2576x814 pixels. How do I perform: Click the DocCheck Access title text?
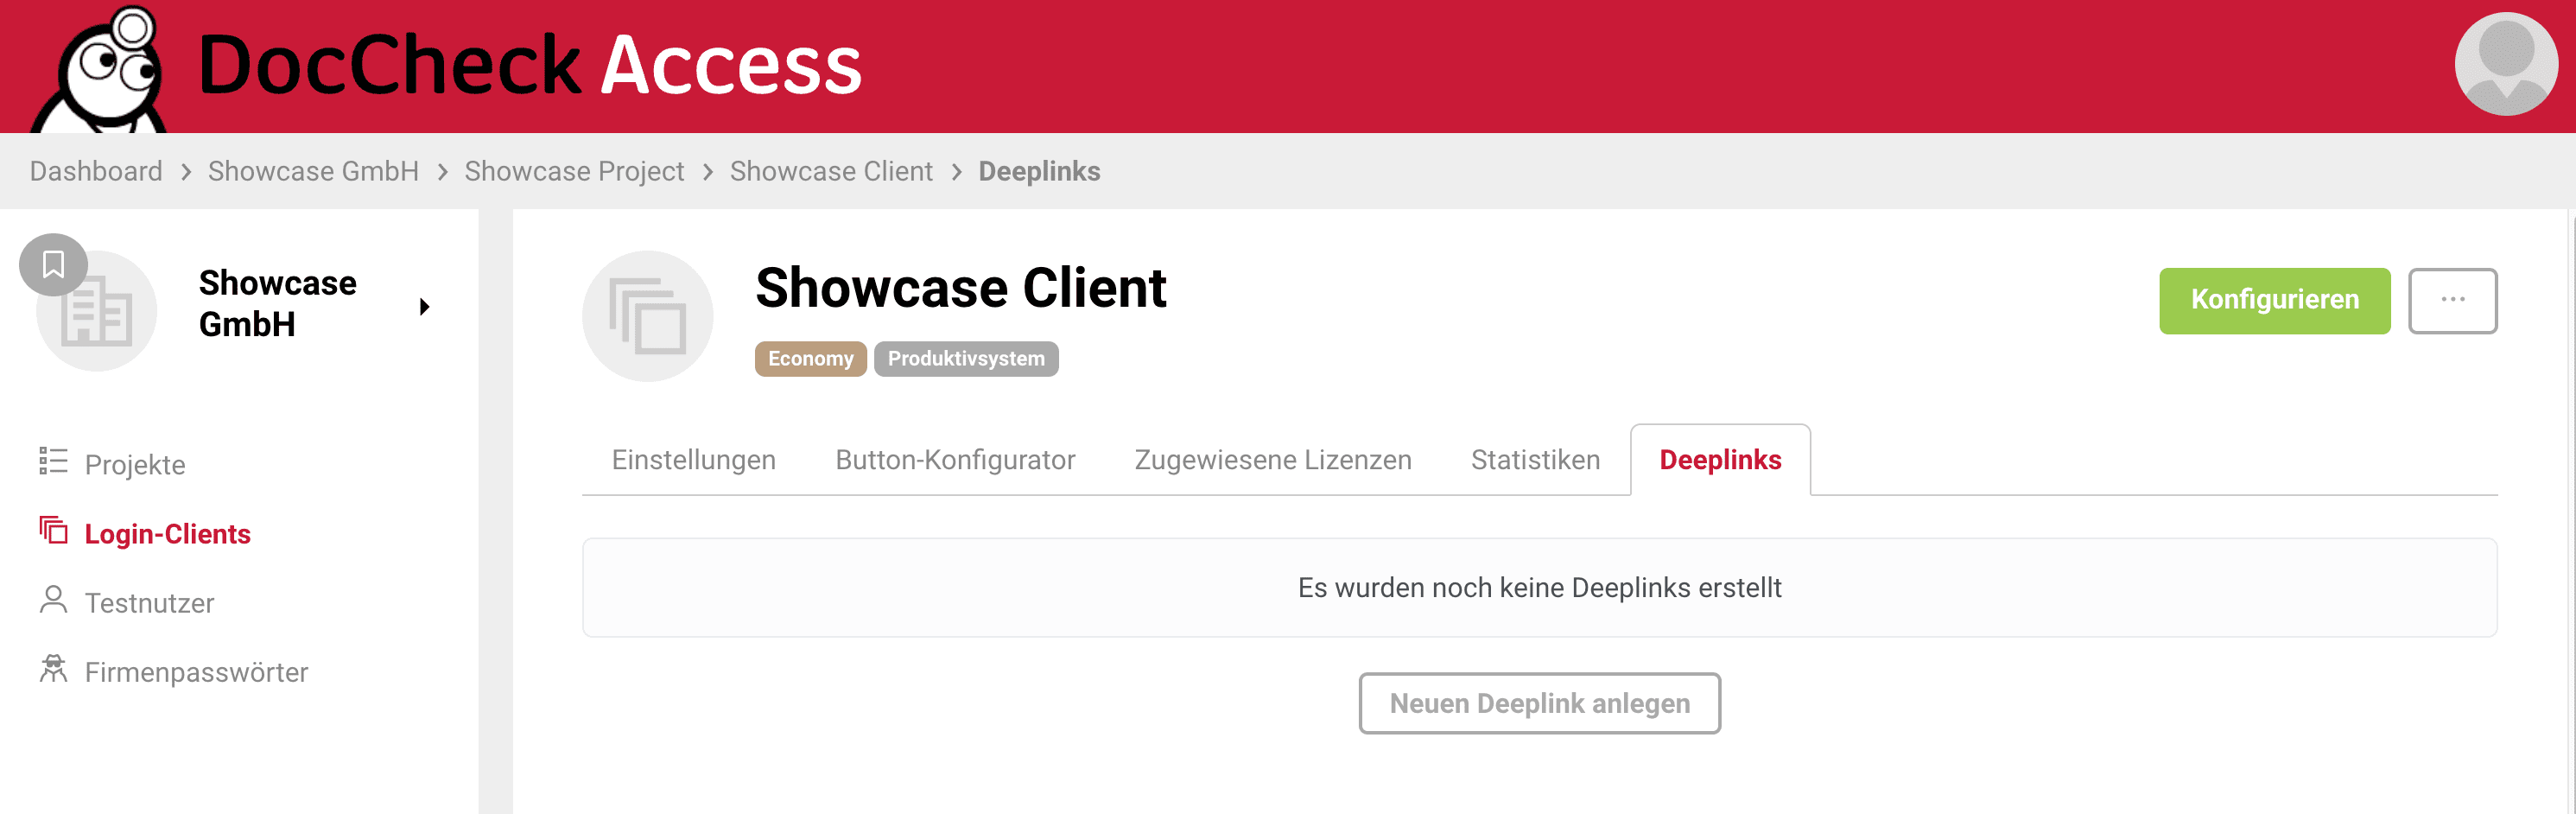[x=530, y=64]
